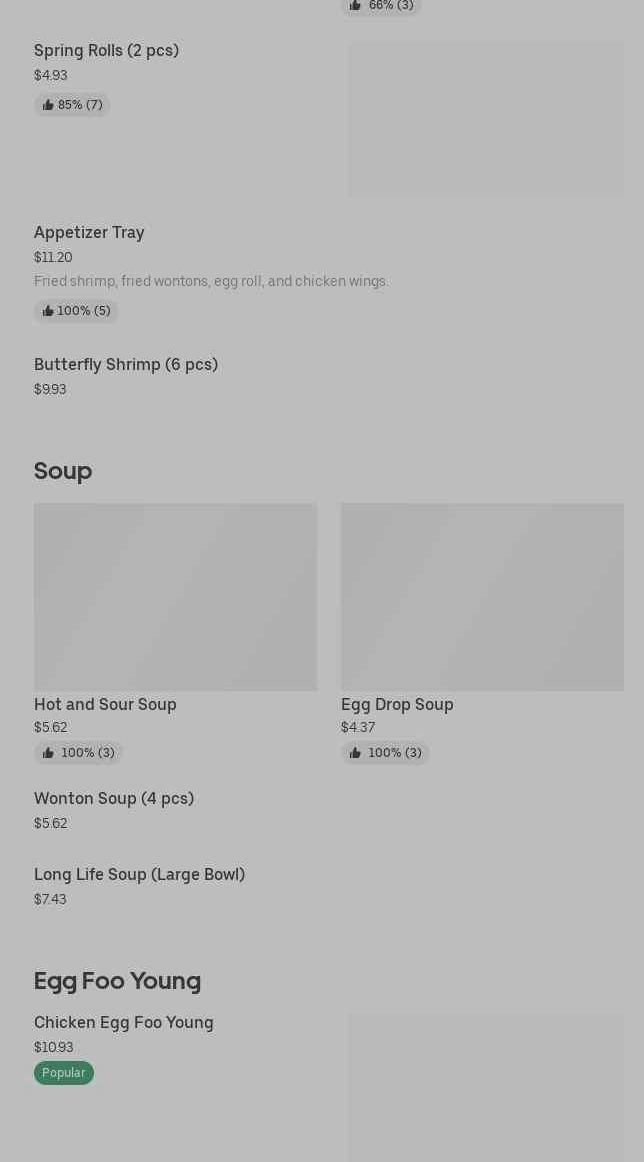
Task: Click the thumbs-up icon under Hot and Sour Soup
Action: coord(48,753)
